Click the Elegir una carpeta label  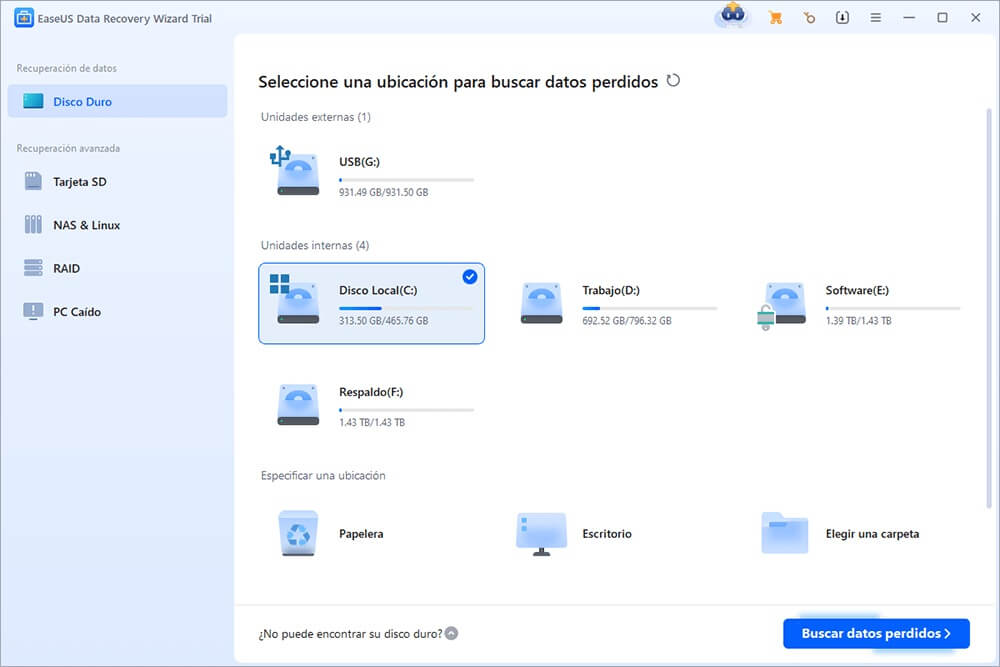coord(872,534)
